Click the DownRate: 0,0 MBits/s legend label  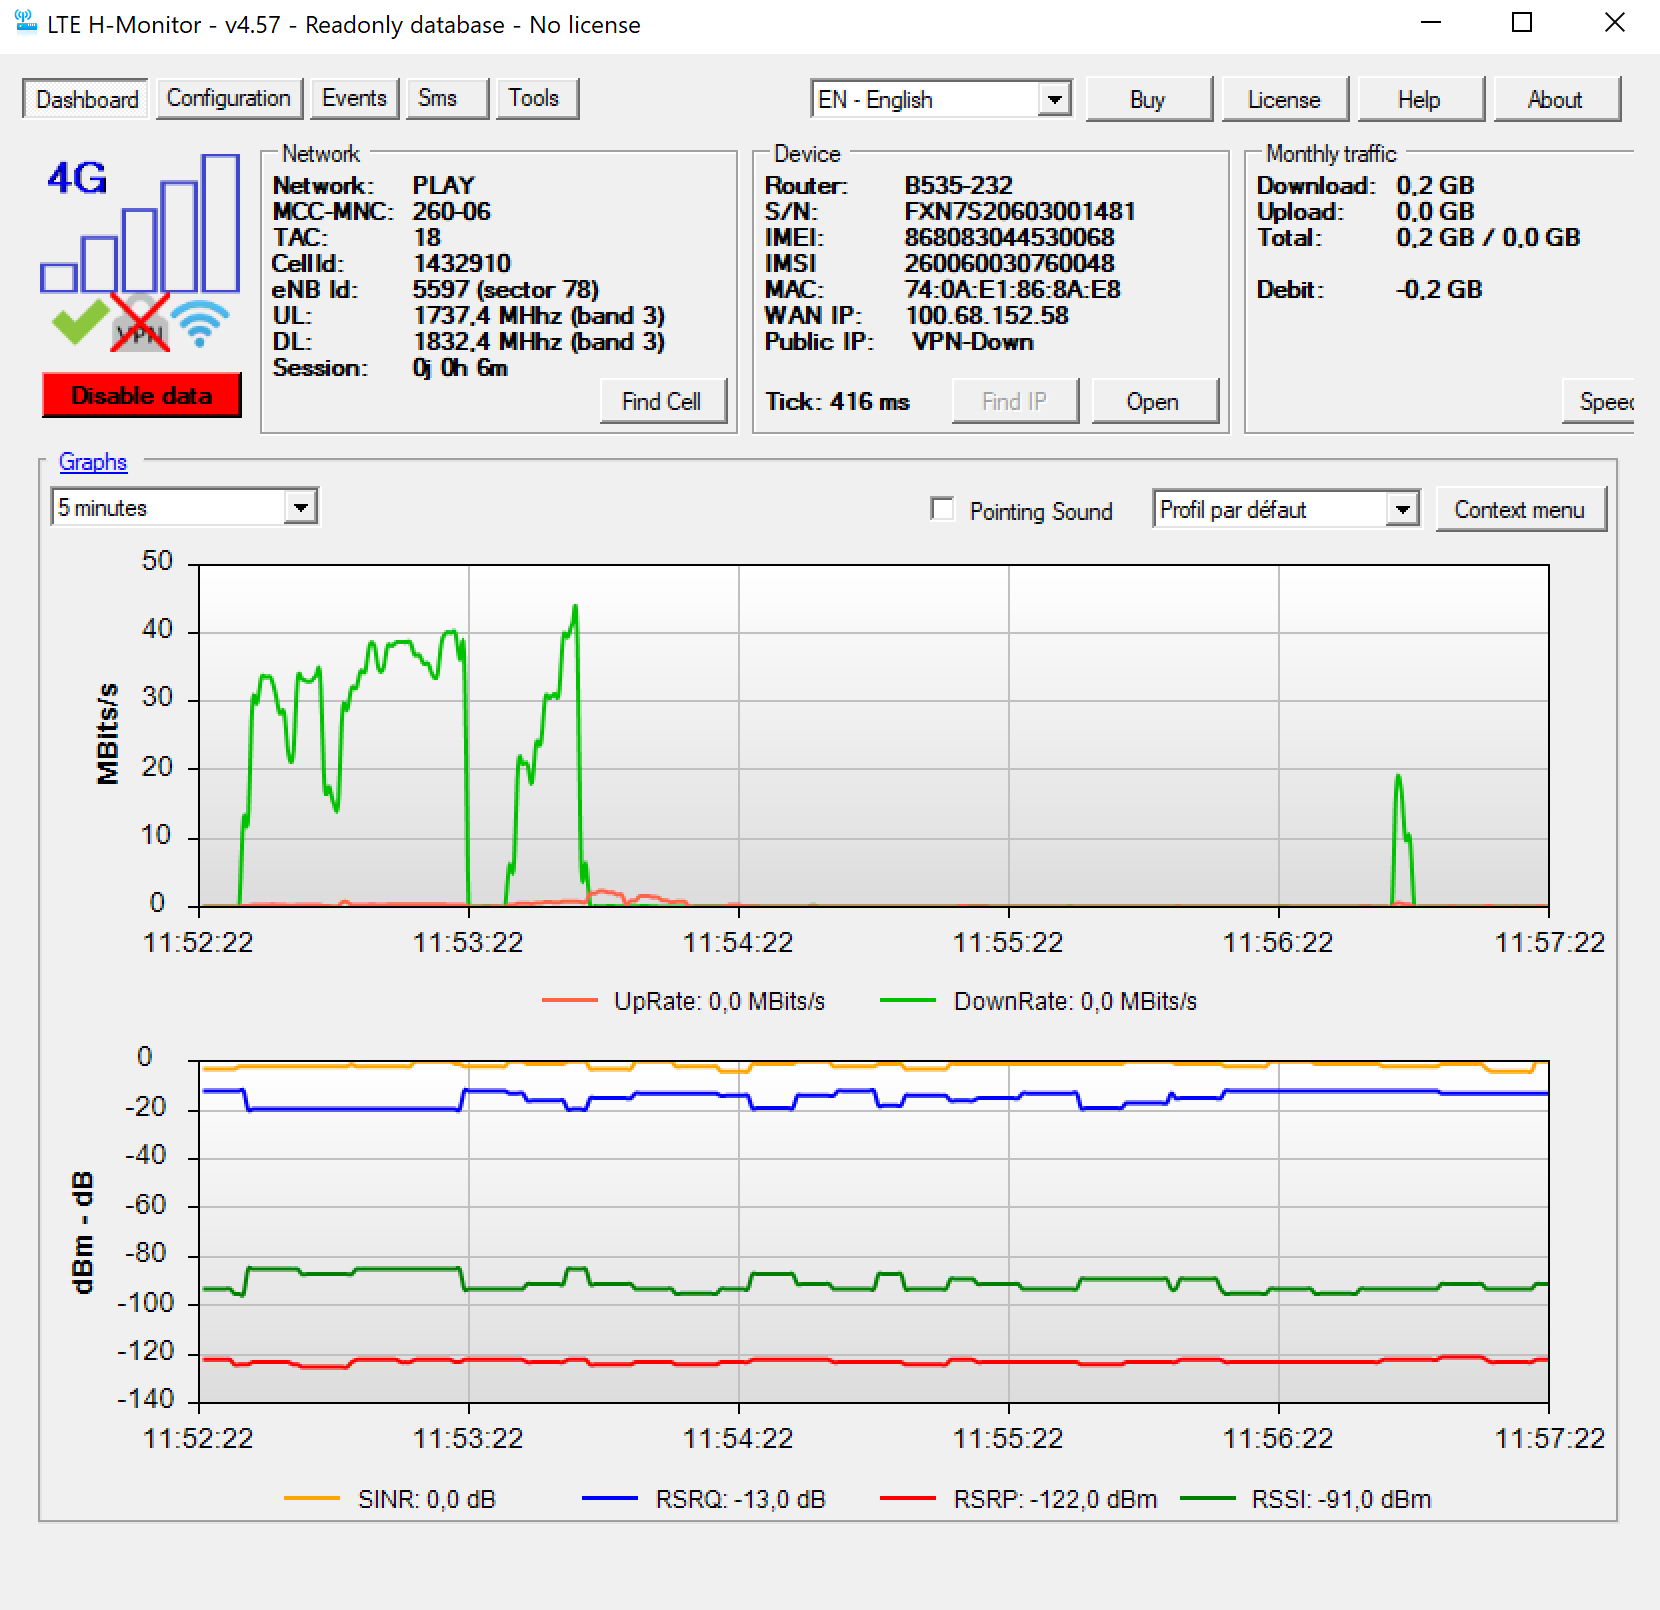[1076, 1001]
